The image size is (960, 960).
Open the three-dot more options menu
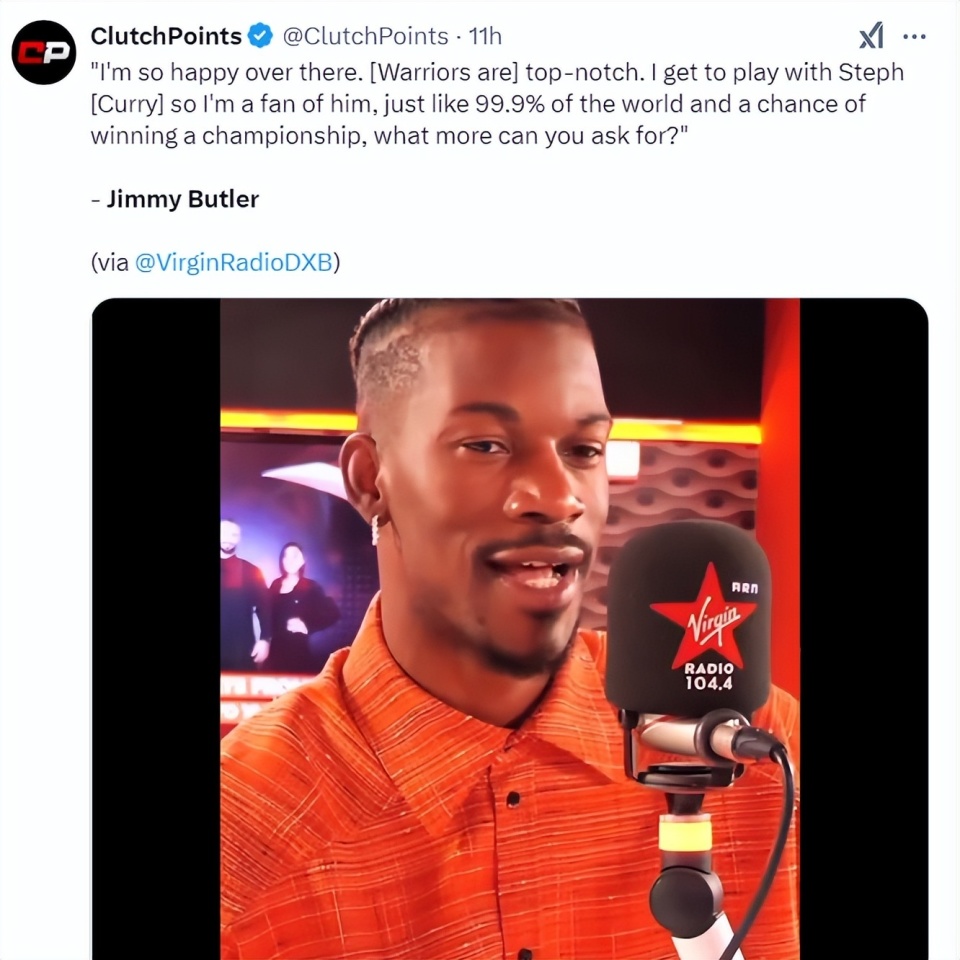click(915, 37)
